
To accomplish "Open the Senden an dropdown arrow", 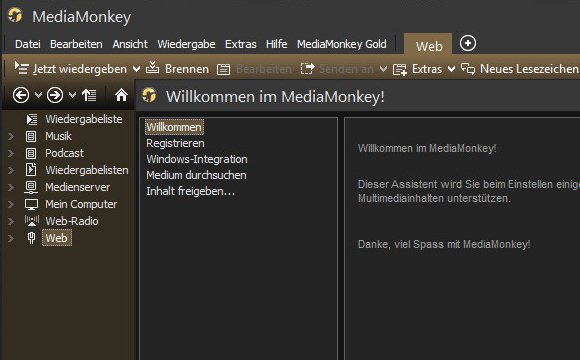I will click(384, 69).
